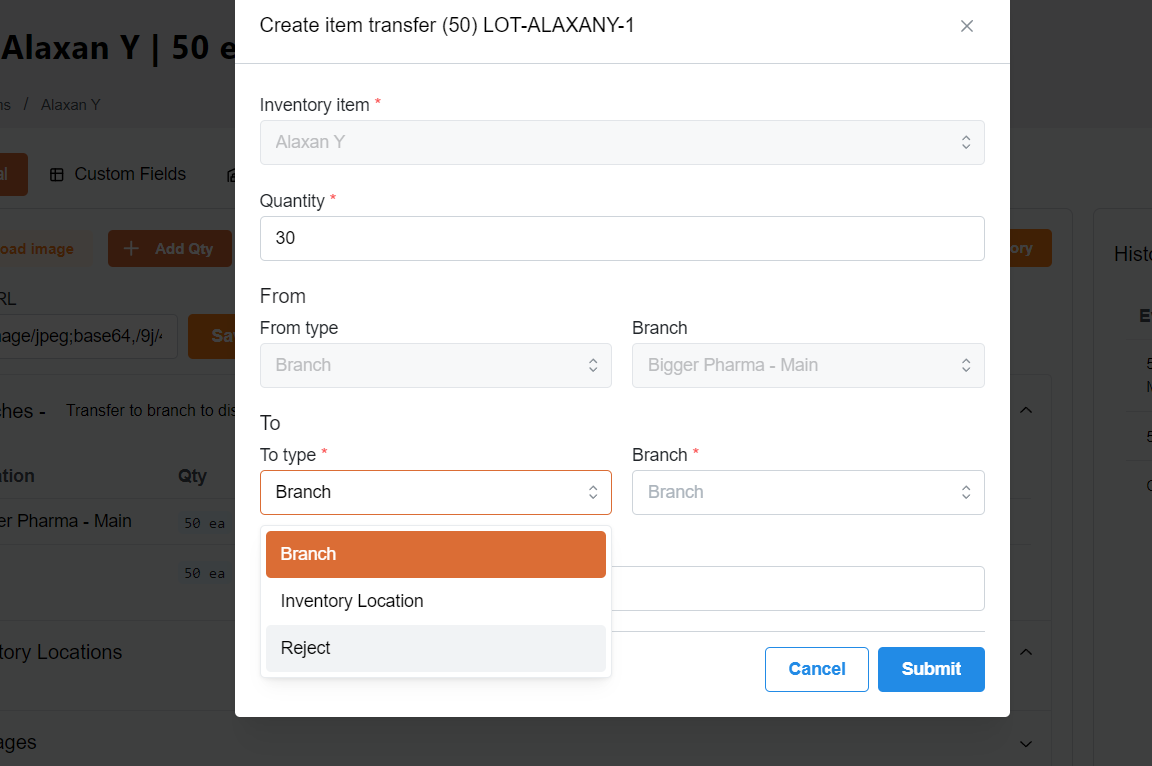Image resolution: width=1152 pixels, height=766 pixels.
Task: Select the Branch option in the list
Action: pyautogui.click(x=436, y=554)
